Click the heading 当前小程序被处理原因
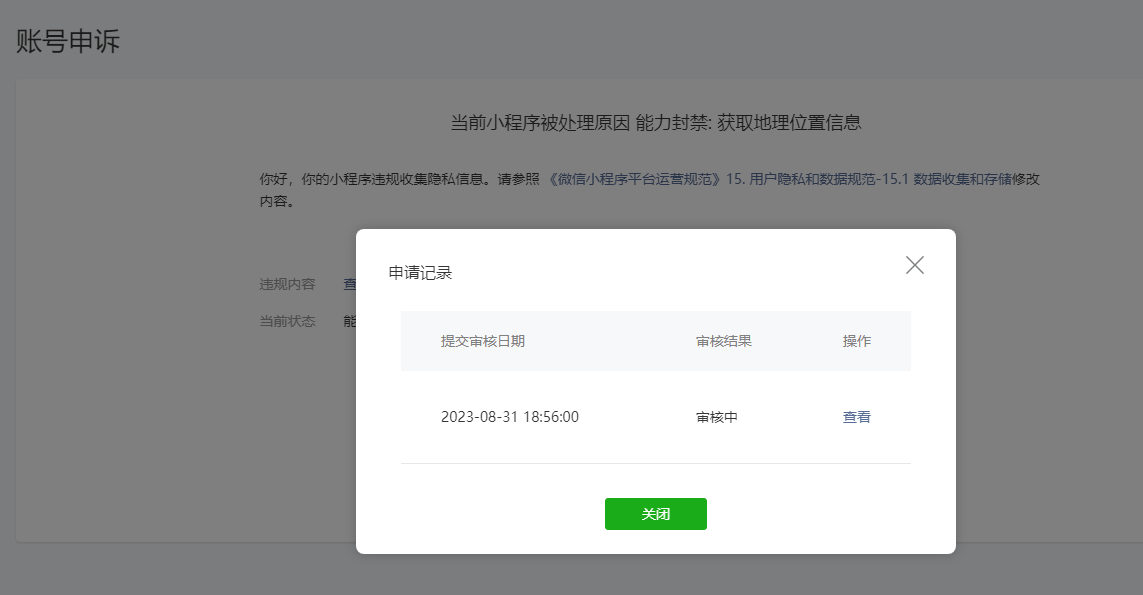The image size is (1143, 595). (540, 122)
